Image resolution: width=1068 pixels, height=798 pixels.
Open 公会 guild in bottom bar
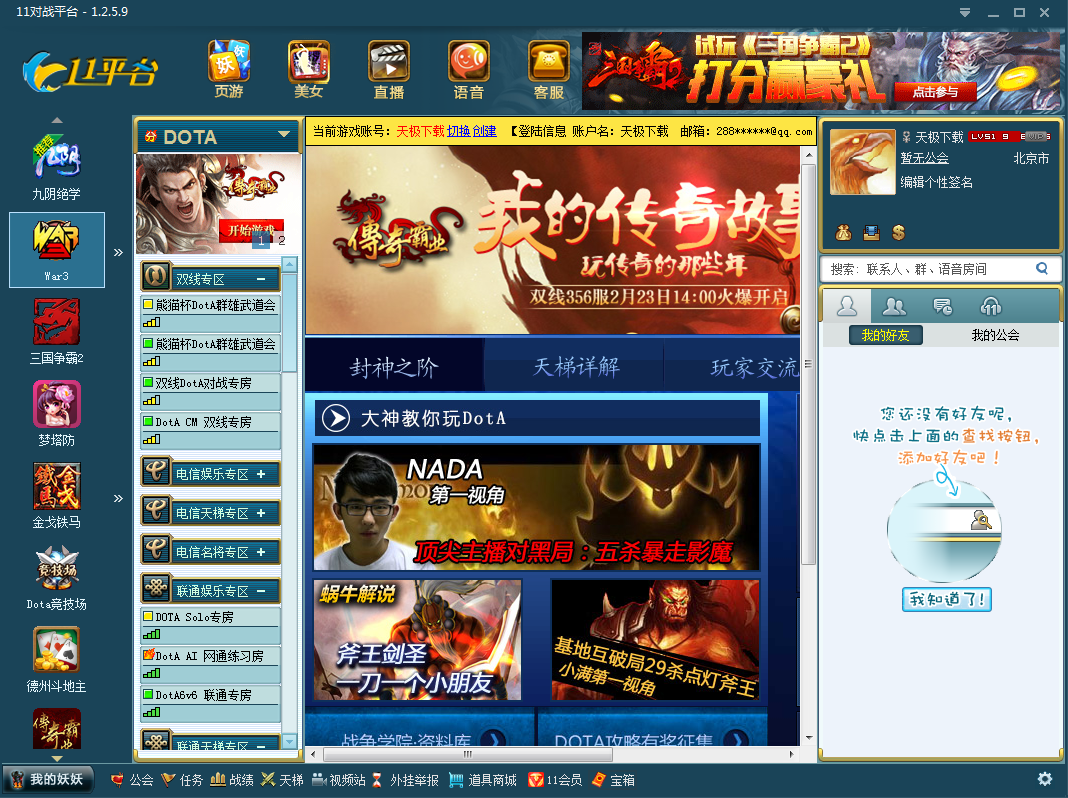click(x=132, y=780)
